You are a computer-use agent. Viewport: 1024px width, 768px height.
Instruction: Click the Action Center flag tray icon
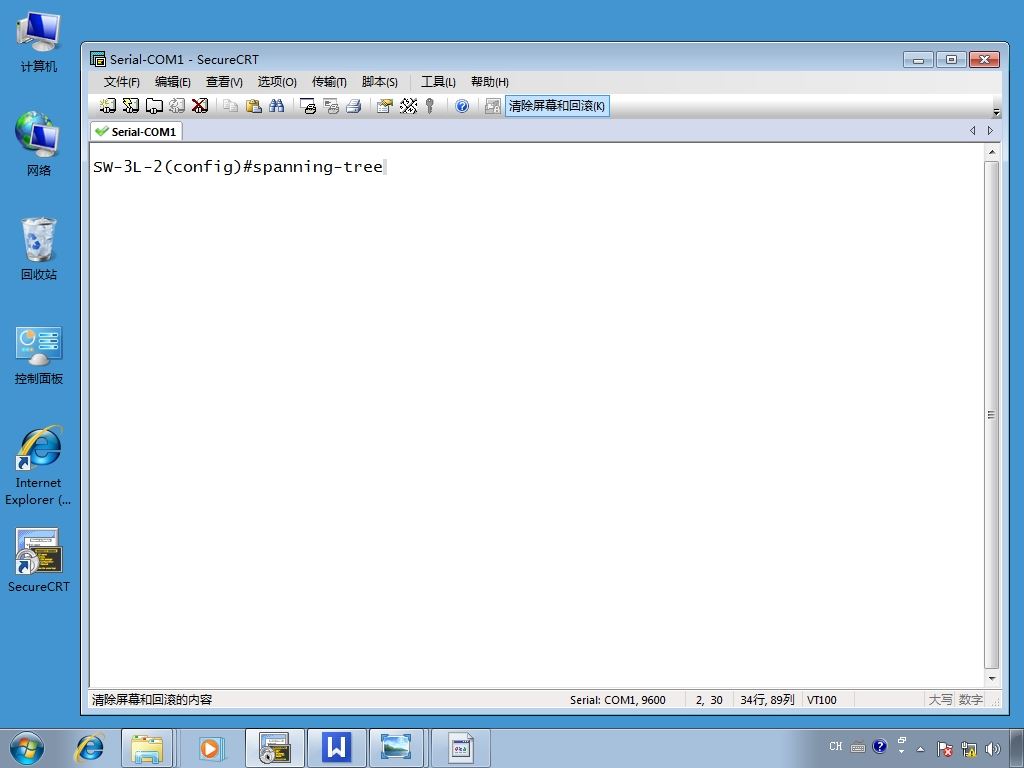[944, 748]
